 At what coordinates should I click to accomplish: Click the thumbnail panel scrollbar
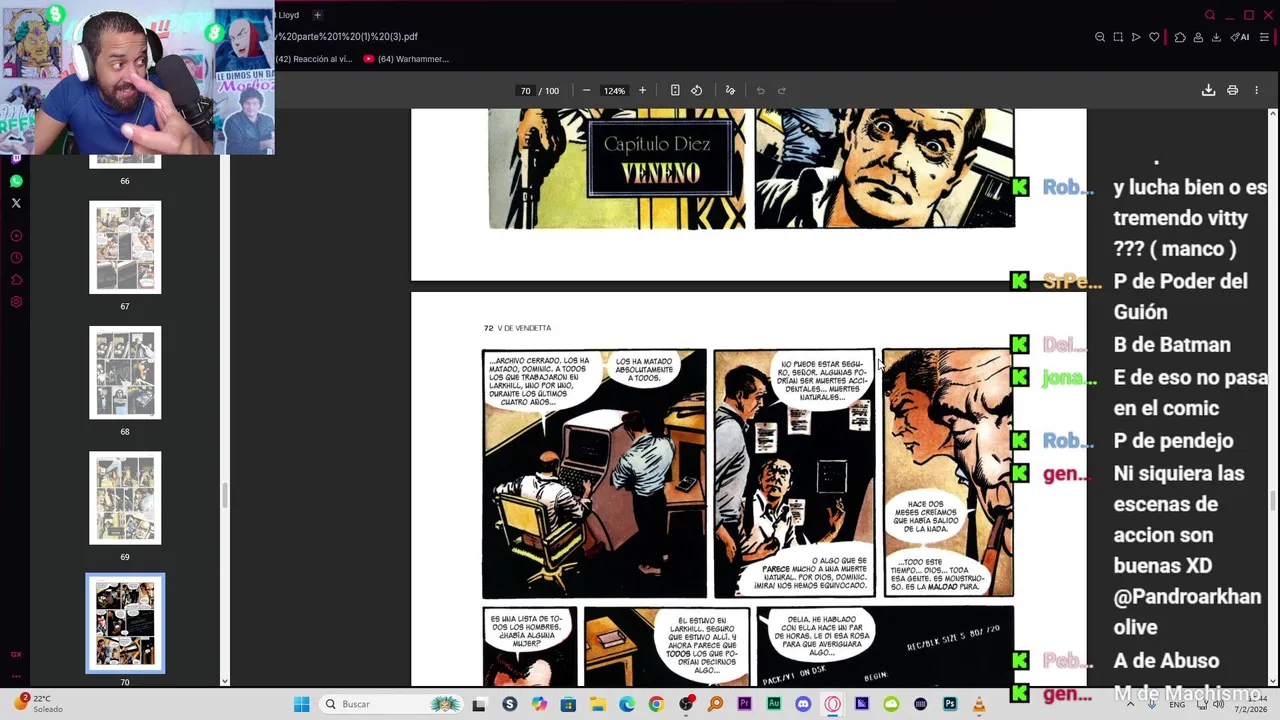pyautogui.click(x=224, y=495)
